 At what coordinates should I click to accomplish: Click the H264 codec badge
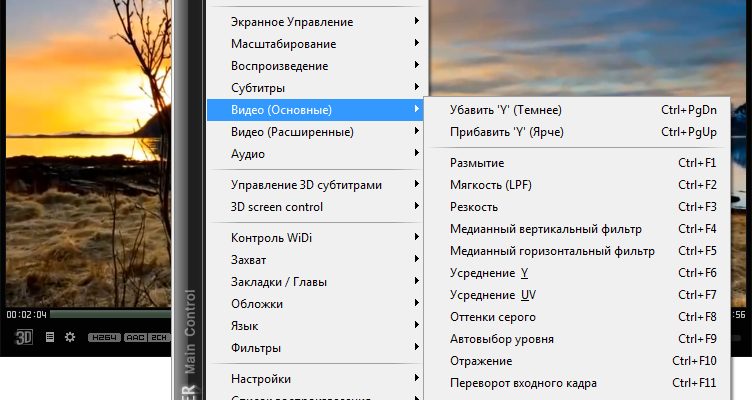click(104, 337)
